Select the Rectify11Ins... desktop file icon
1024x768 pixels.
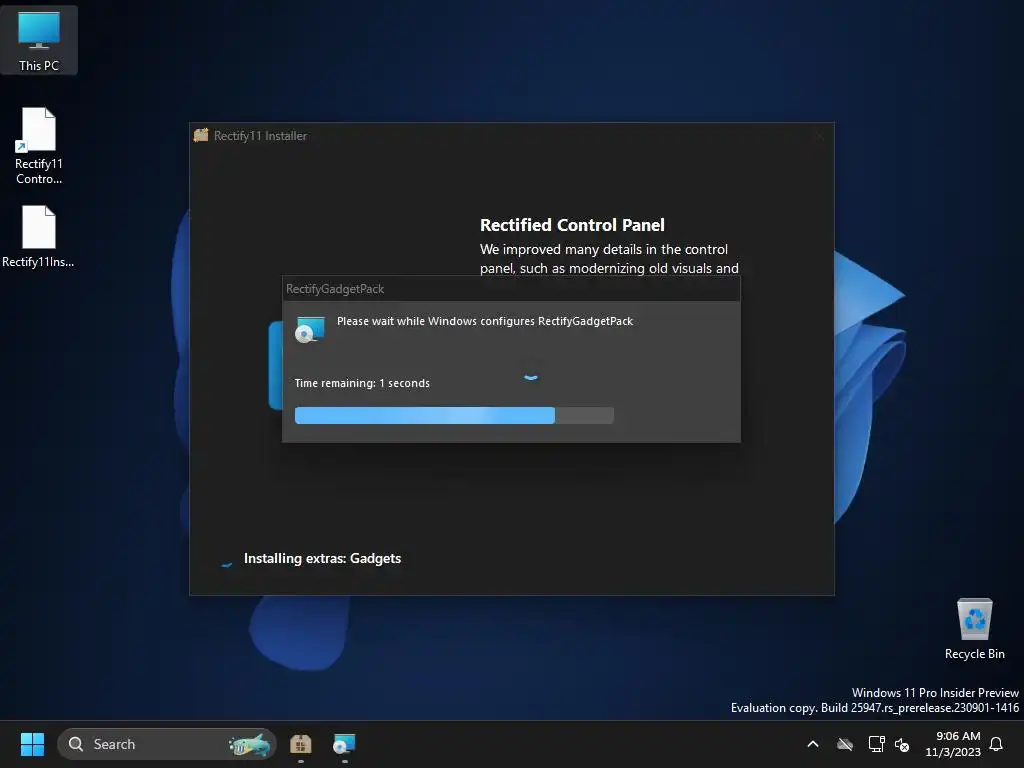(x=39, y=237)
